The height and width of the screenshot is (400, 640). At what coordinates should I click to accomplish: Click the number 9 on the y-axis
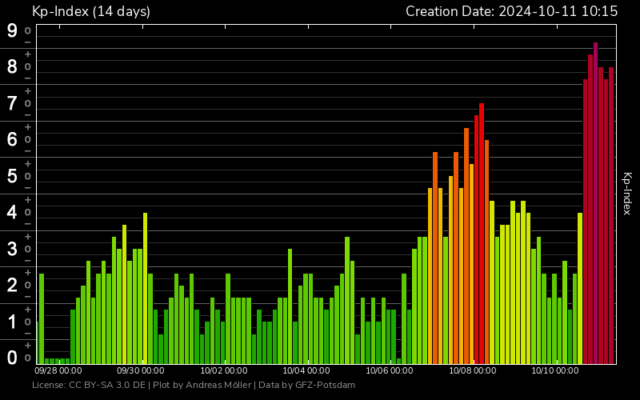pyautogui.click(x=12, y=30)
